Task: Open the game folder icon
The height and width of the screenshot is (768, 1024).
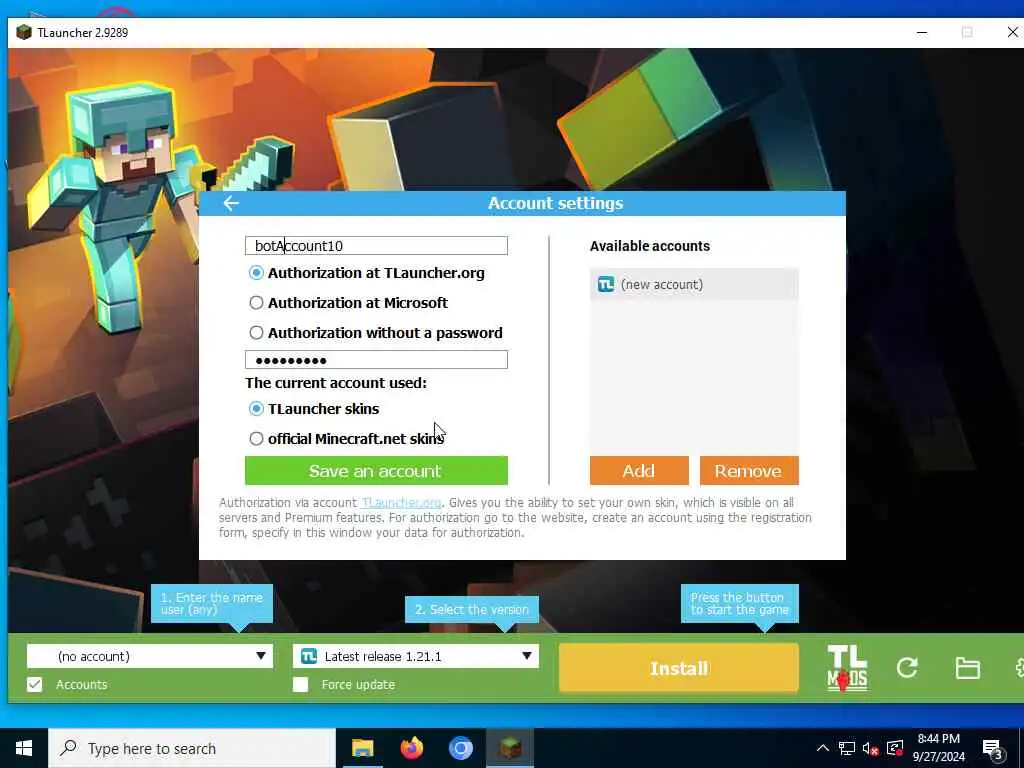Action: click(967, 667)
